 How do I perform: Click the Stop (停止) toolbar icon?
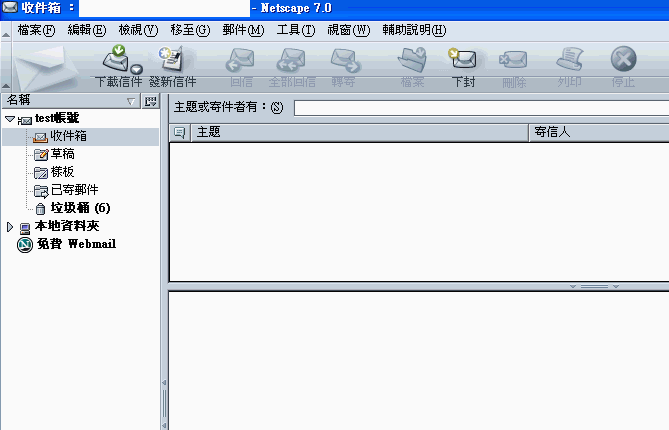(623, 59)
